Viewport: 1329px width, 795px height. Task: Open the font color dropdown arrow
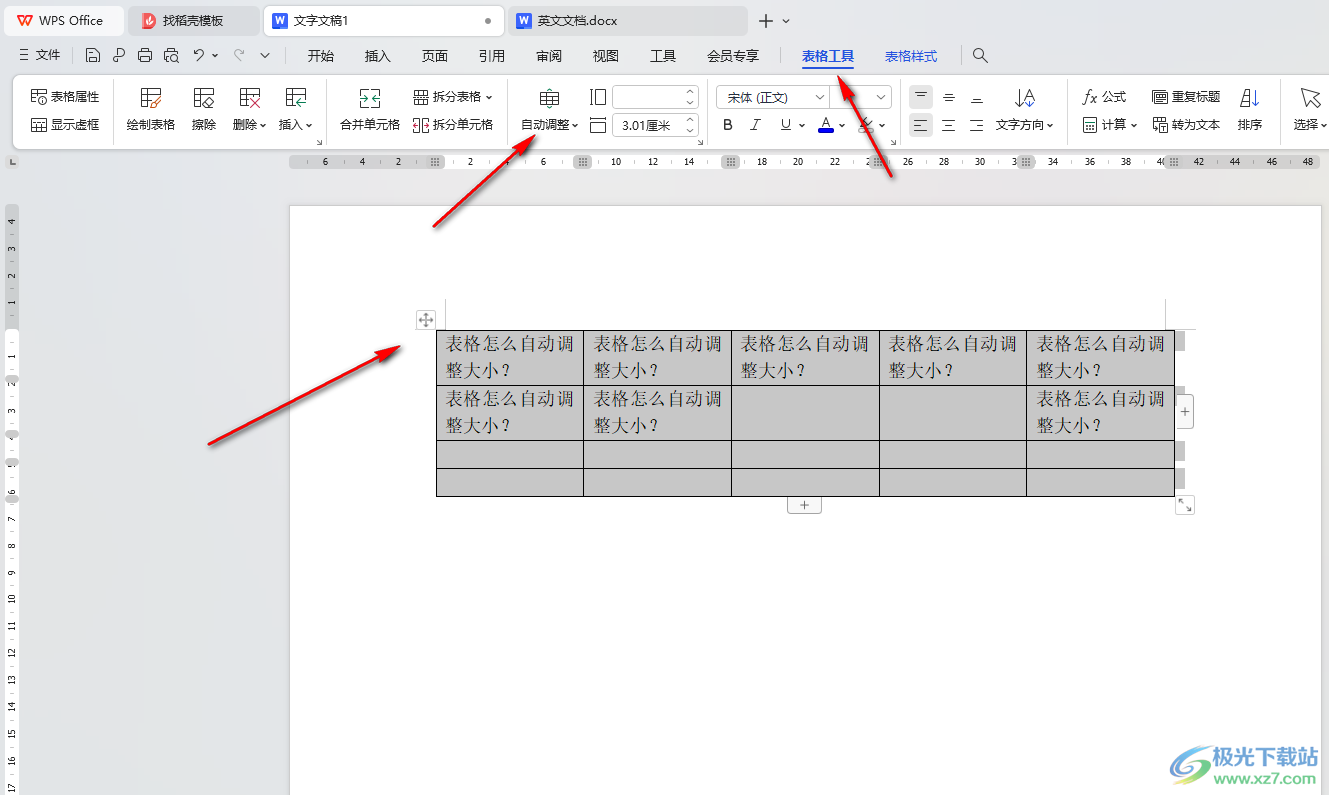tap(842, 126)
